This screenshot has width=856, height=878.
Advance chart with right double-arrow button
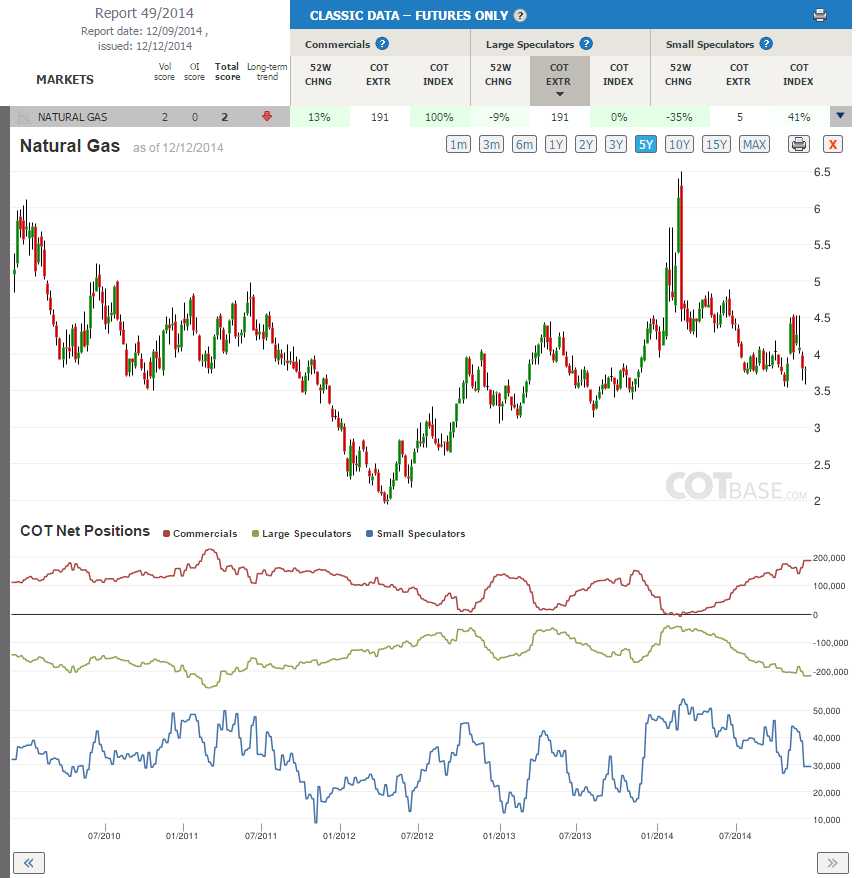832,862
